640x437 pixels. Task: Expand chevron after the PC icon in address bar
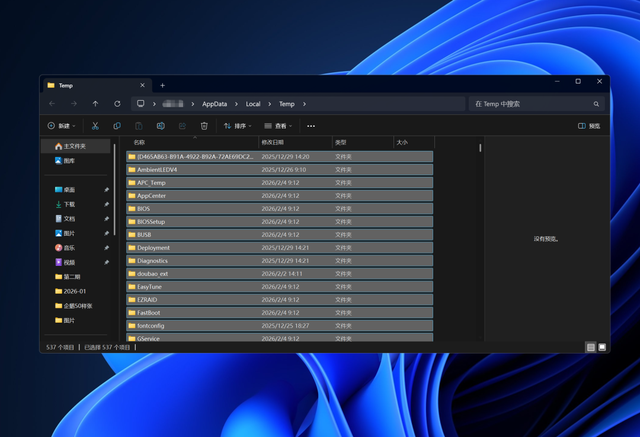pyautogui.click(x=154, y=104)
